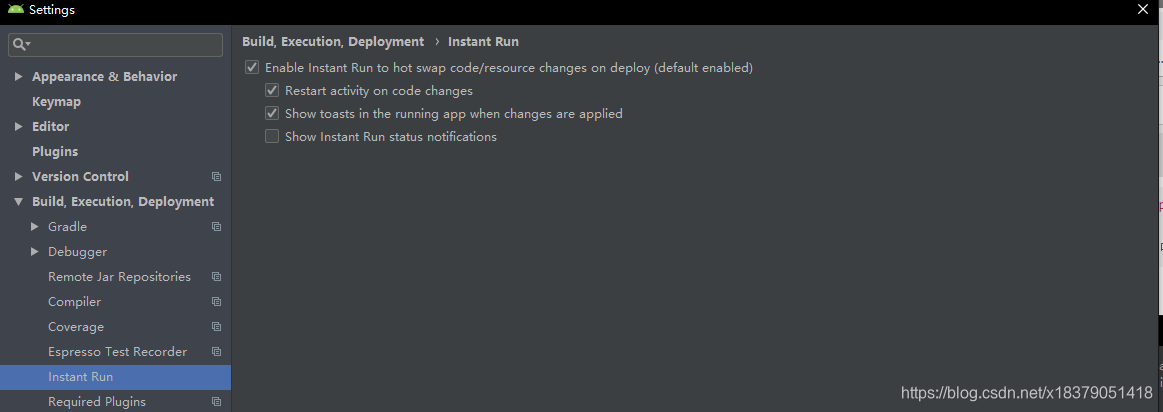Expand the Debugger tree node
This screenshot has width=1163, height=412.
35,252
